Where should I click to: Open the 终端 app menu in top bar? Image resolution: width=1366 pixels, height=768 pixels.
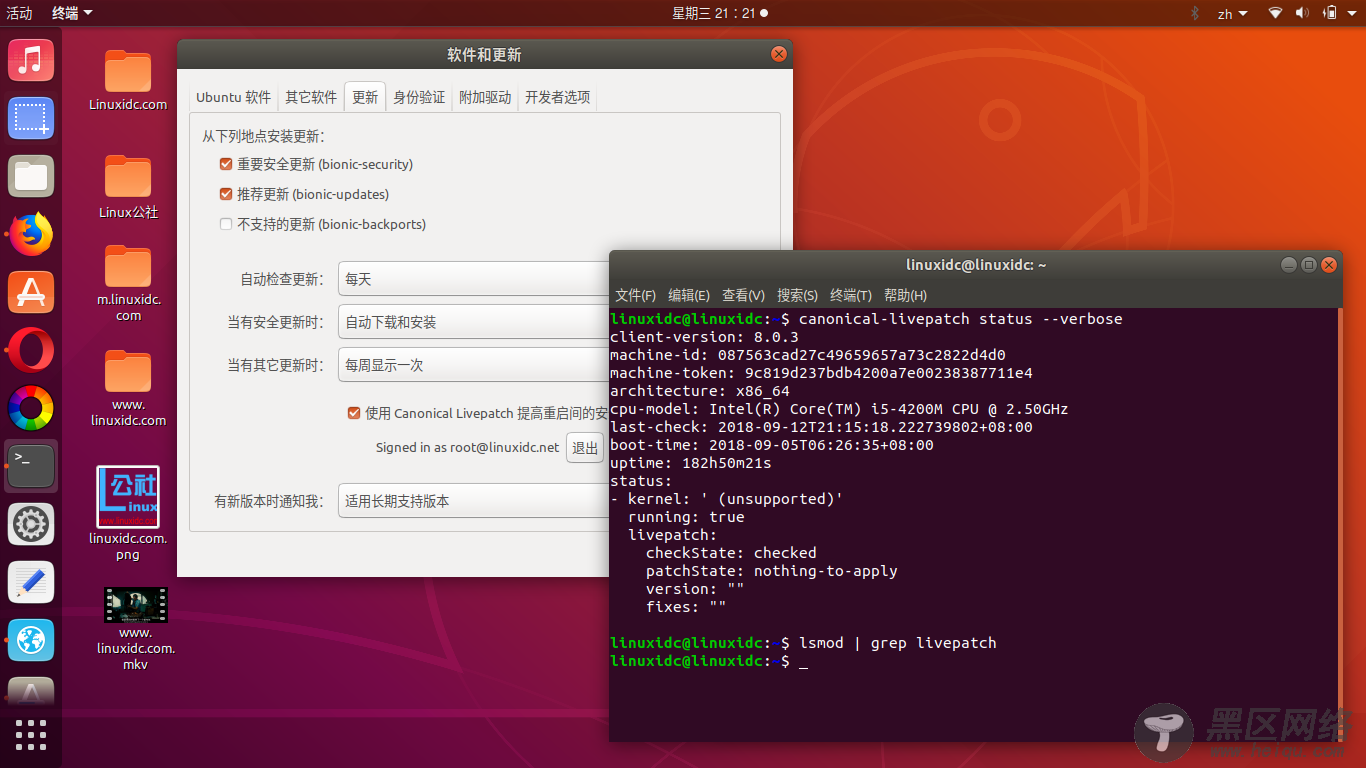tap(72, 13)
